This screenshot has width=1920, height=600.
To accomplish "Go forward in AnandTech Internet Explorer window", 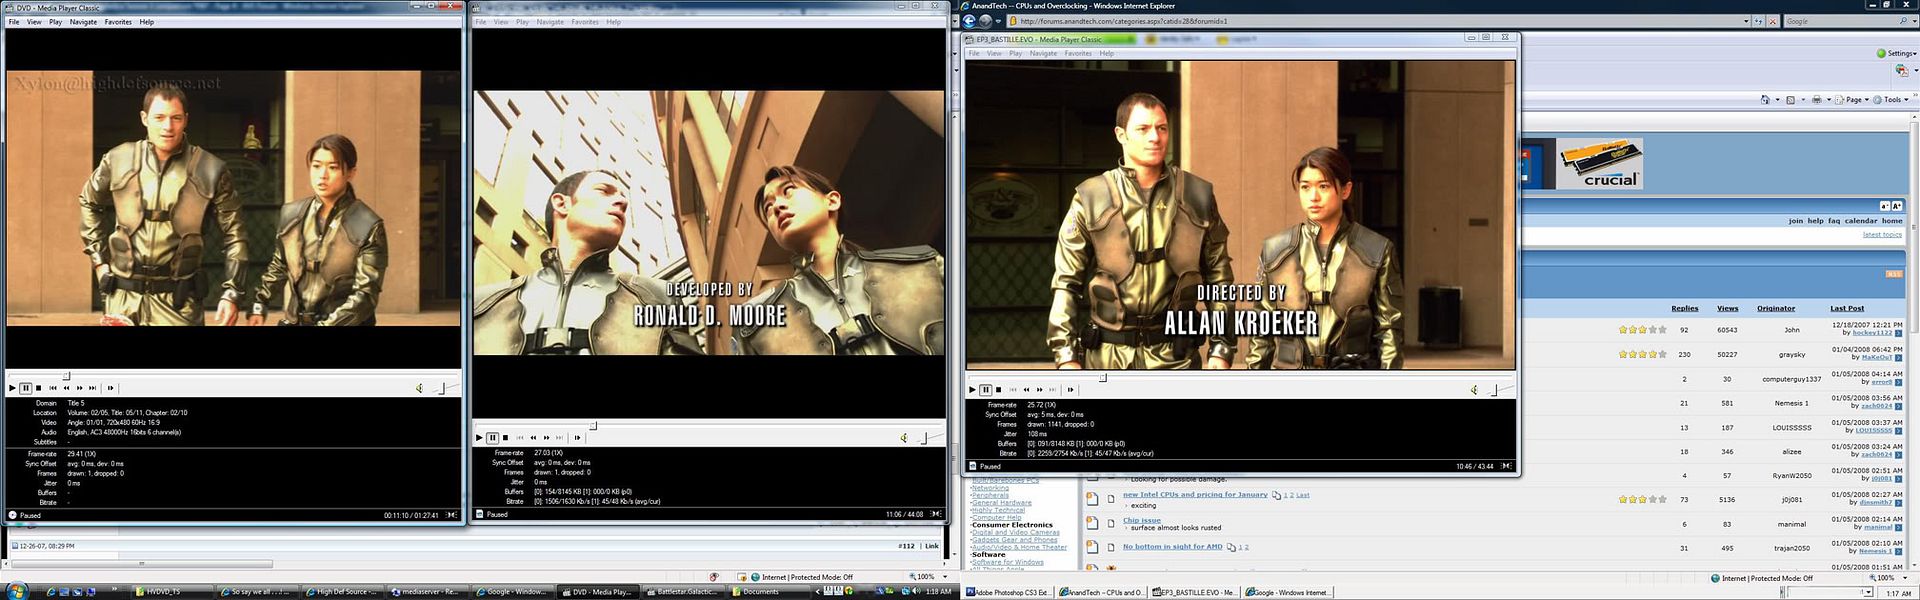I will [x=986, y=21].
